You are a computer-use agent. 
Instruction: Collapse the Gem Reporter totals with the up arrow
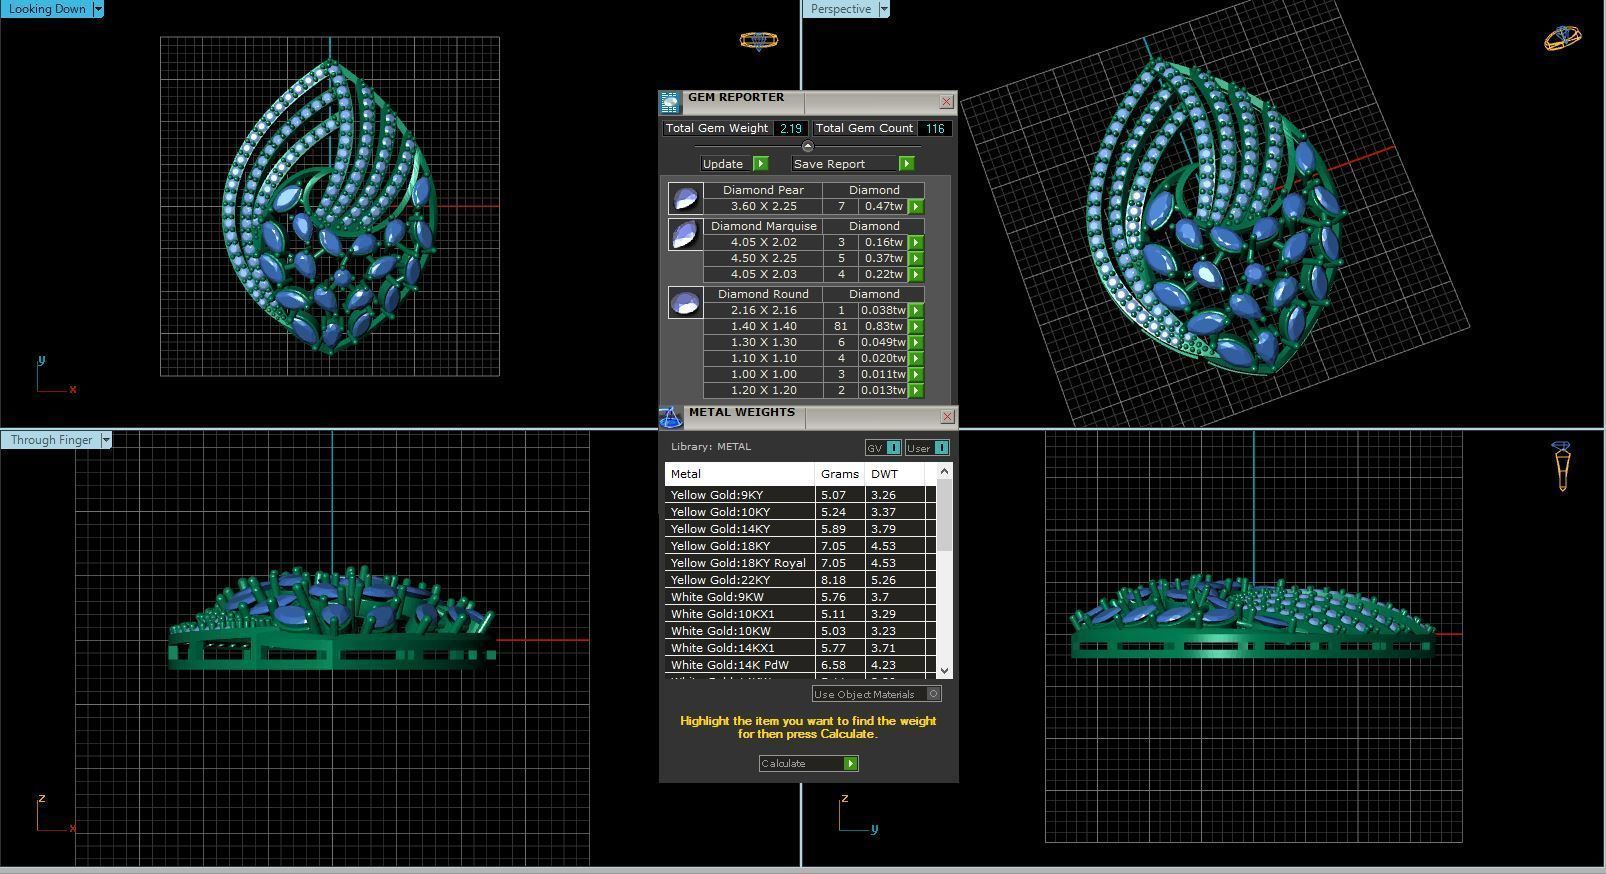808,146
